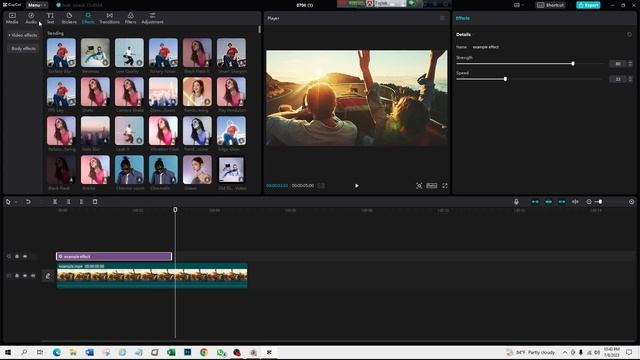This screenshot has width=640, height=360.
Task: Choose the Camera Shake effect thumbnail
Action: pos(129,92)
